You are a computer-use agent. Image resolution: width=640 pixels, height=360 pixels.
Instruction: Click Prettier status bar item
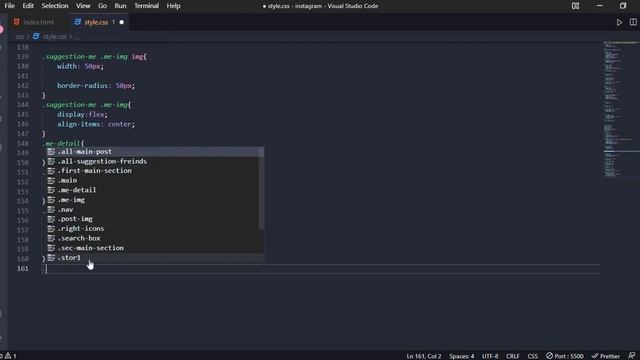click(x=606, y=356)
